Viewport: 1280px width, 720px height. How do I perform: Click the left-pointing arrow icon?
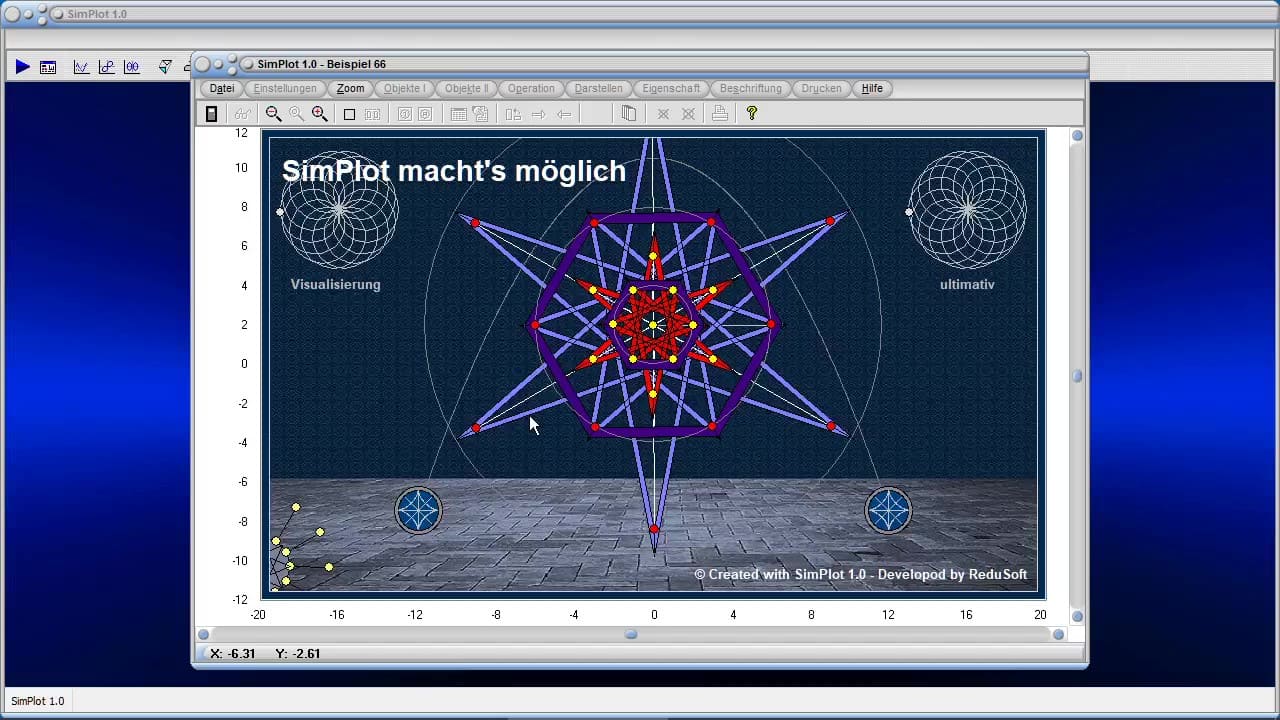point(564,114)
